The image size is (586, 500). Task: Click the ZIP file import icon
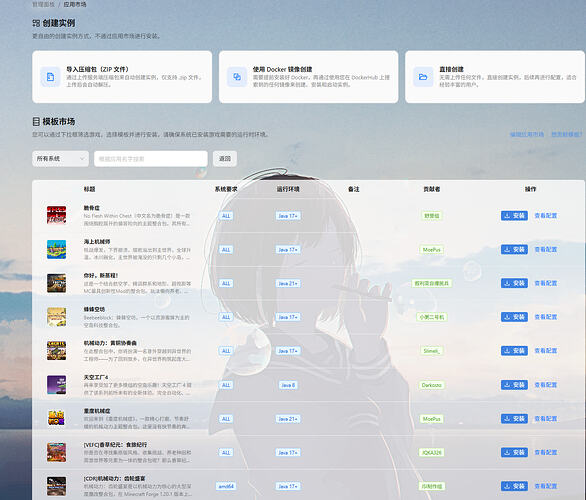50,77
